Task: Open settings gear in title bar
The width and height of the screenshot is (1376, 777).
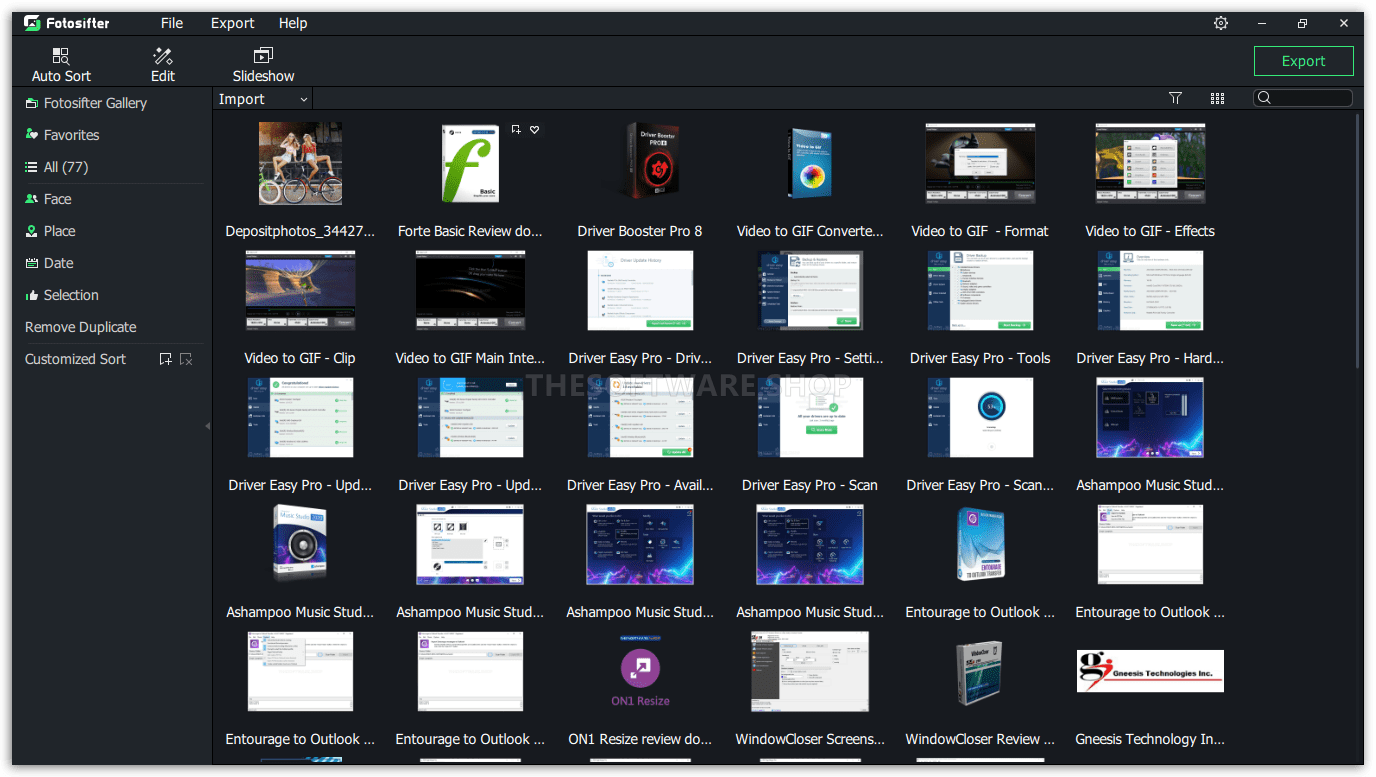Action: (x=1220, y=23)
